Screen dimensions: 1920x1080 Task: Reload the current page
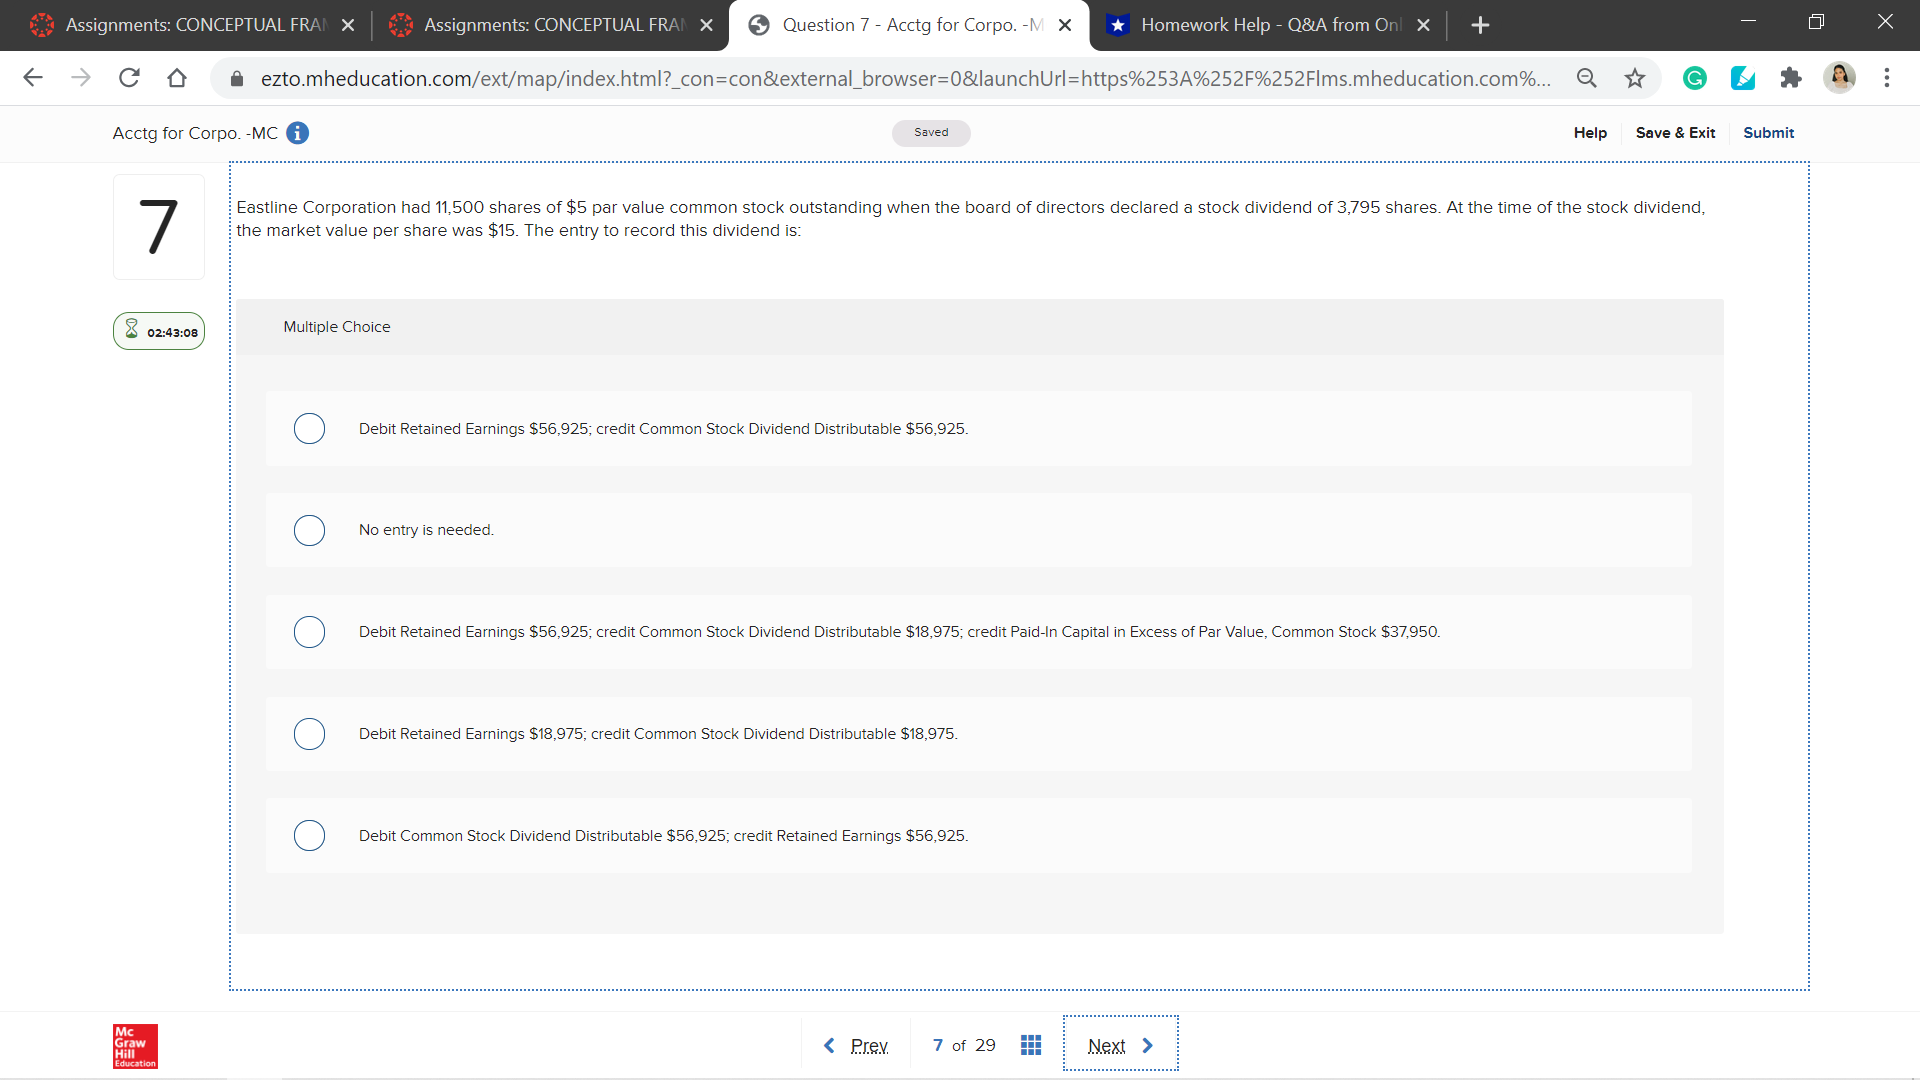click(129, 78)
